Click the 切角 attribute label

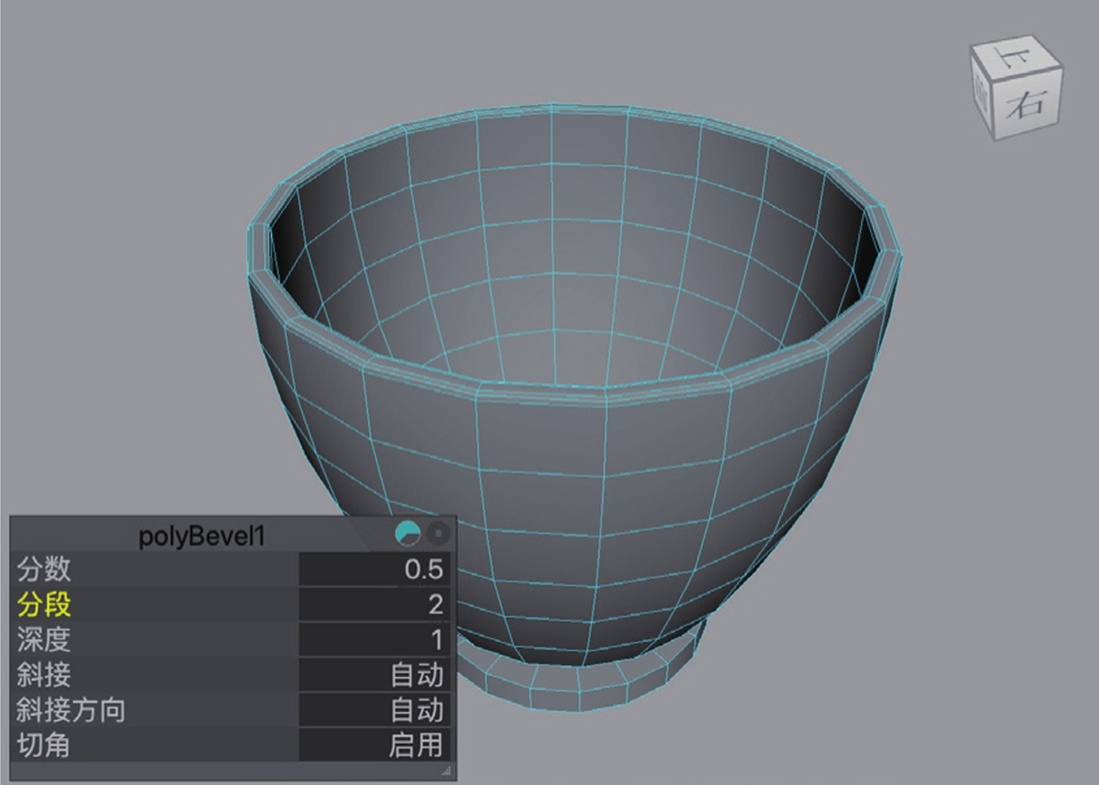click(45, 744)
